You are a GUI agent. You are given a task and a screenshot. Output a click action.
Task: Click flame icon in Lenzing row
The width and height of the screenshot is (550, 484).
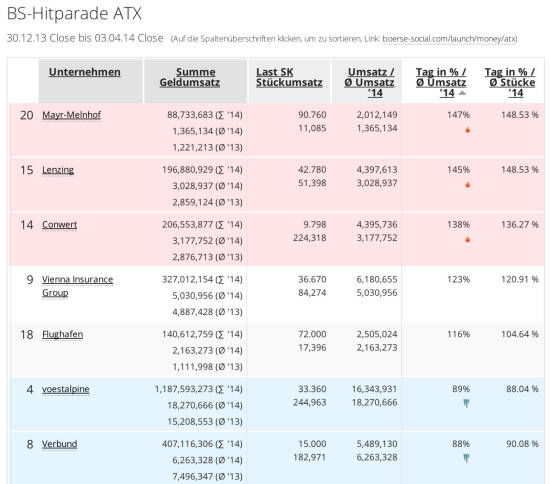(x=468, y=185)
